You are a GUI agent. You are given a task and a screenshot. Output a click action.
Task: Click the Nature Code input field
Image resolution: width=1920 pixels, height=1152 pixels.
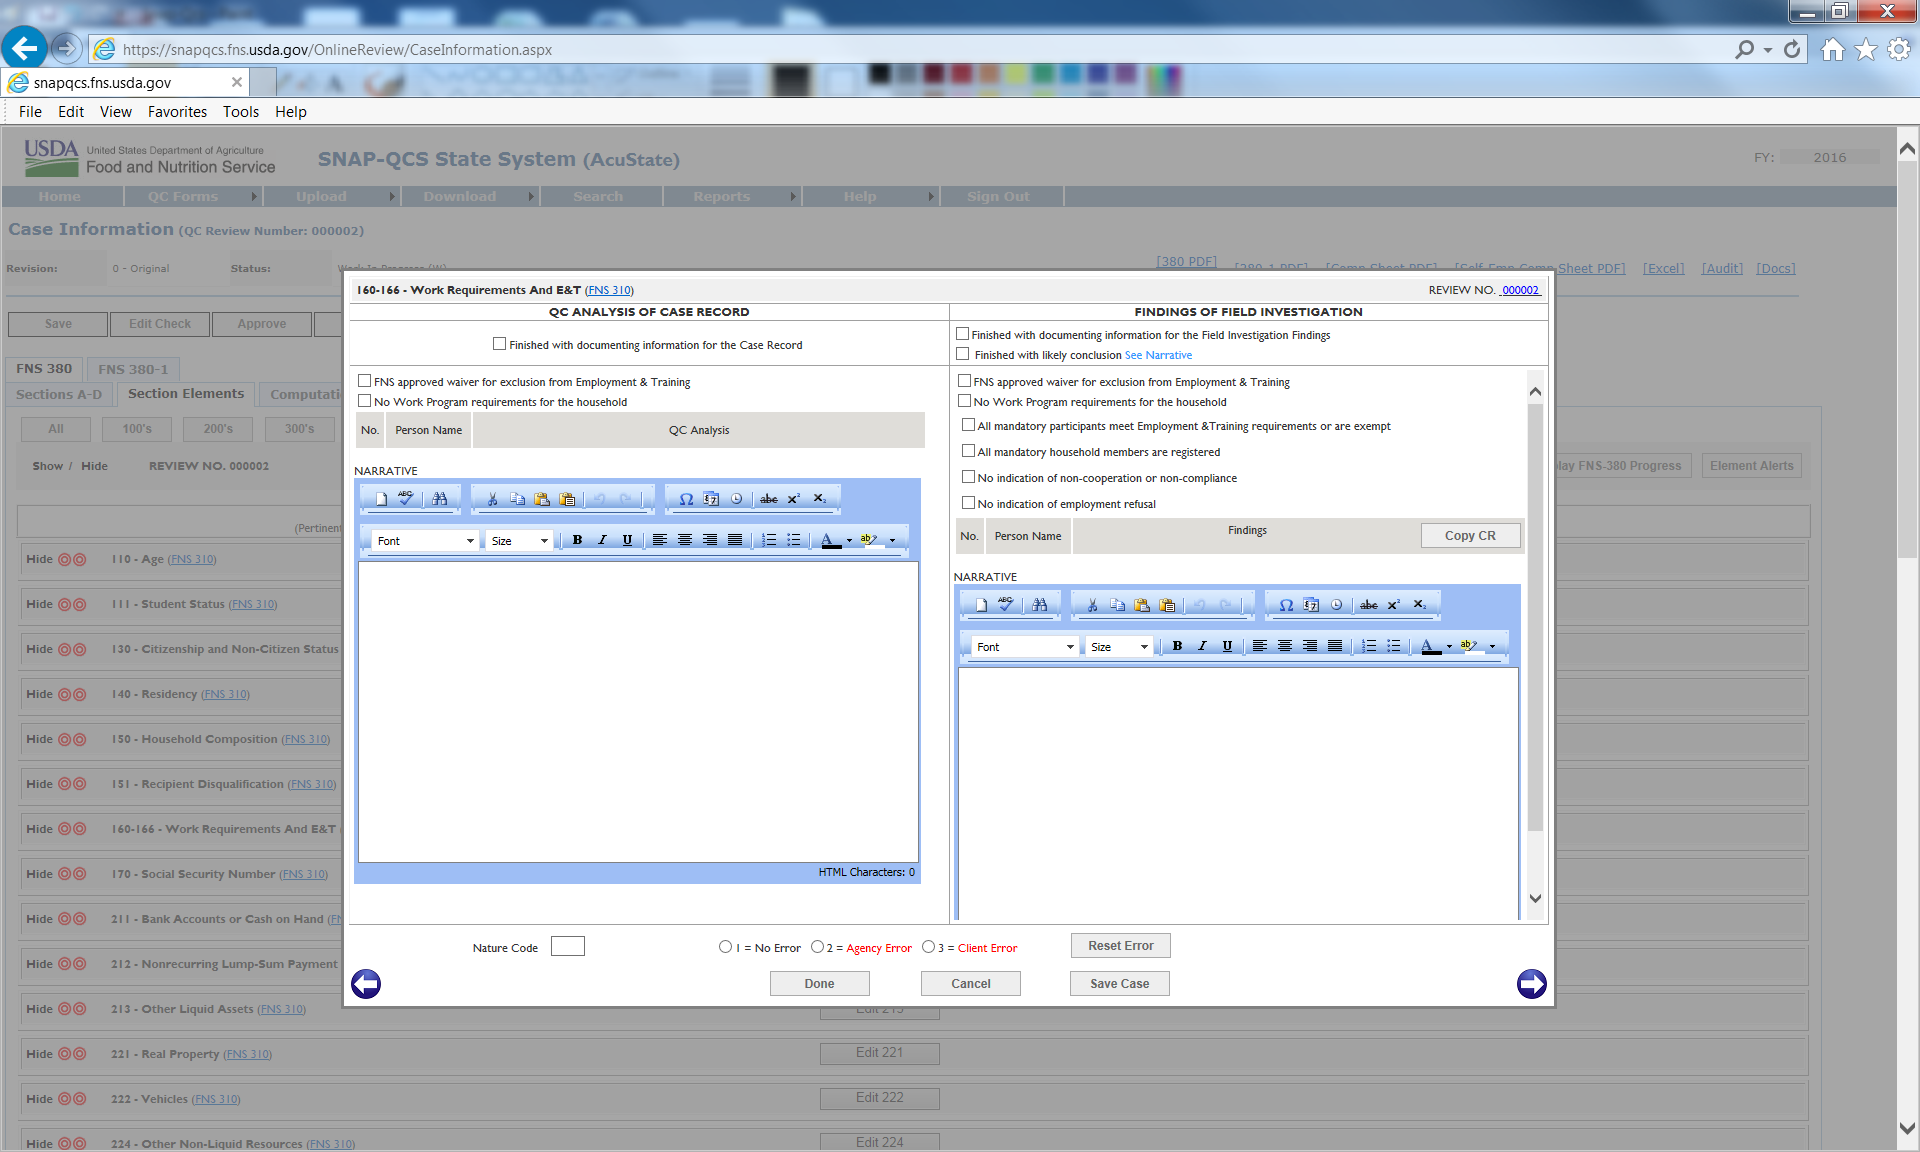(x=567, y=946)
